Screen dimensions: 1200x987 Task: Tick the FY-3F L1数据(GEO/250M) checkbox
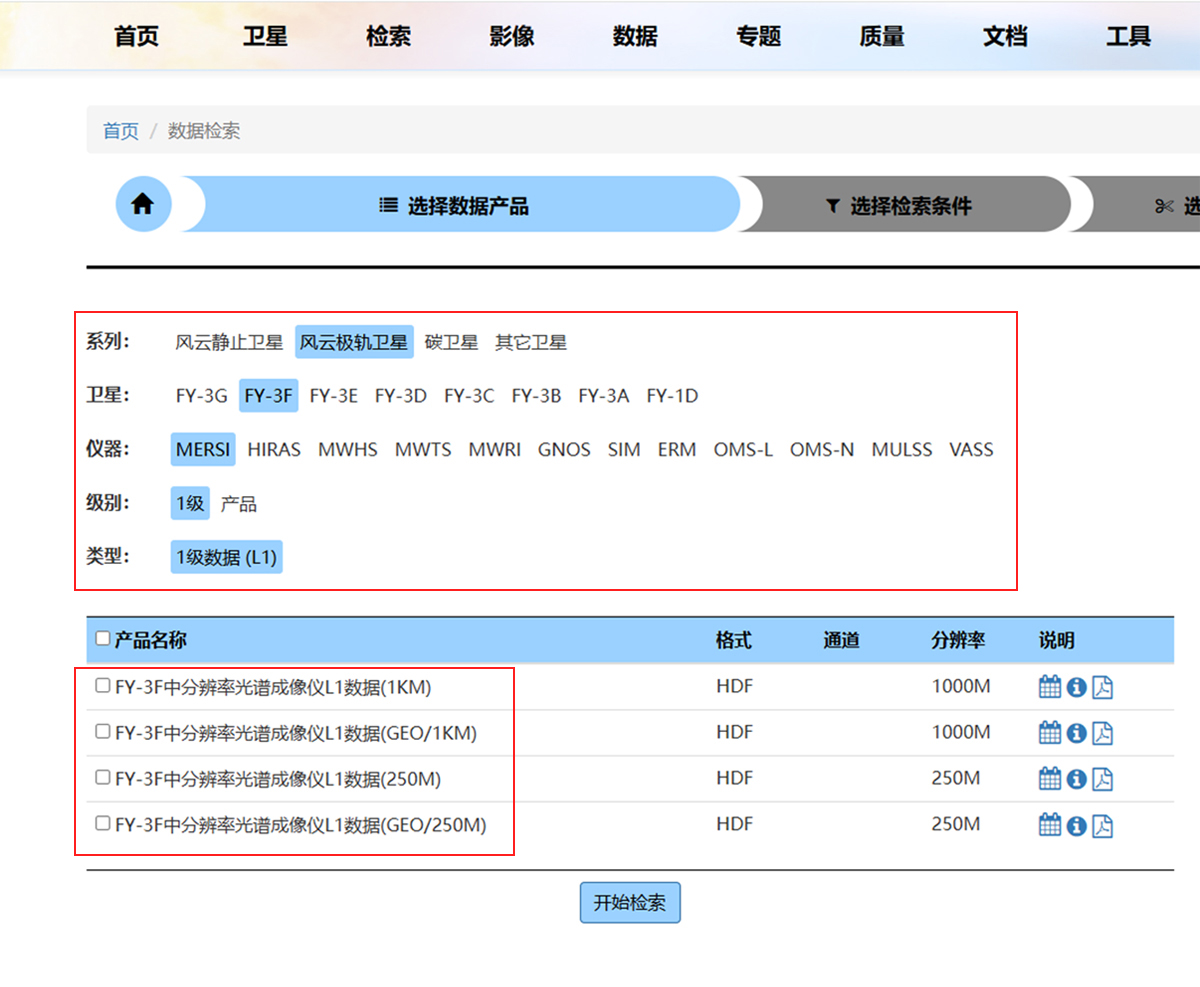pos(102,824)
